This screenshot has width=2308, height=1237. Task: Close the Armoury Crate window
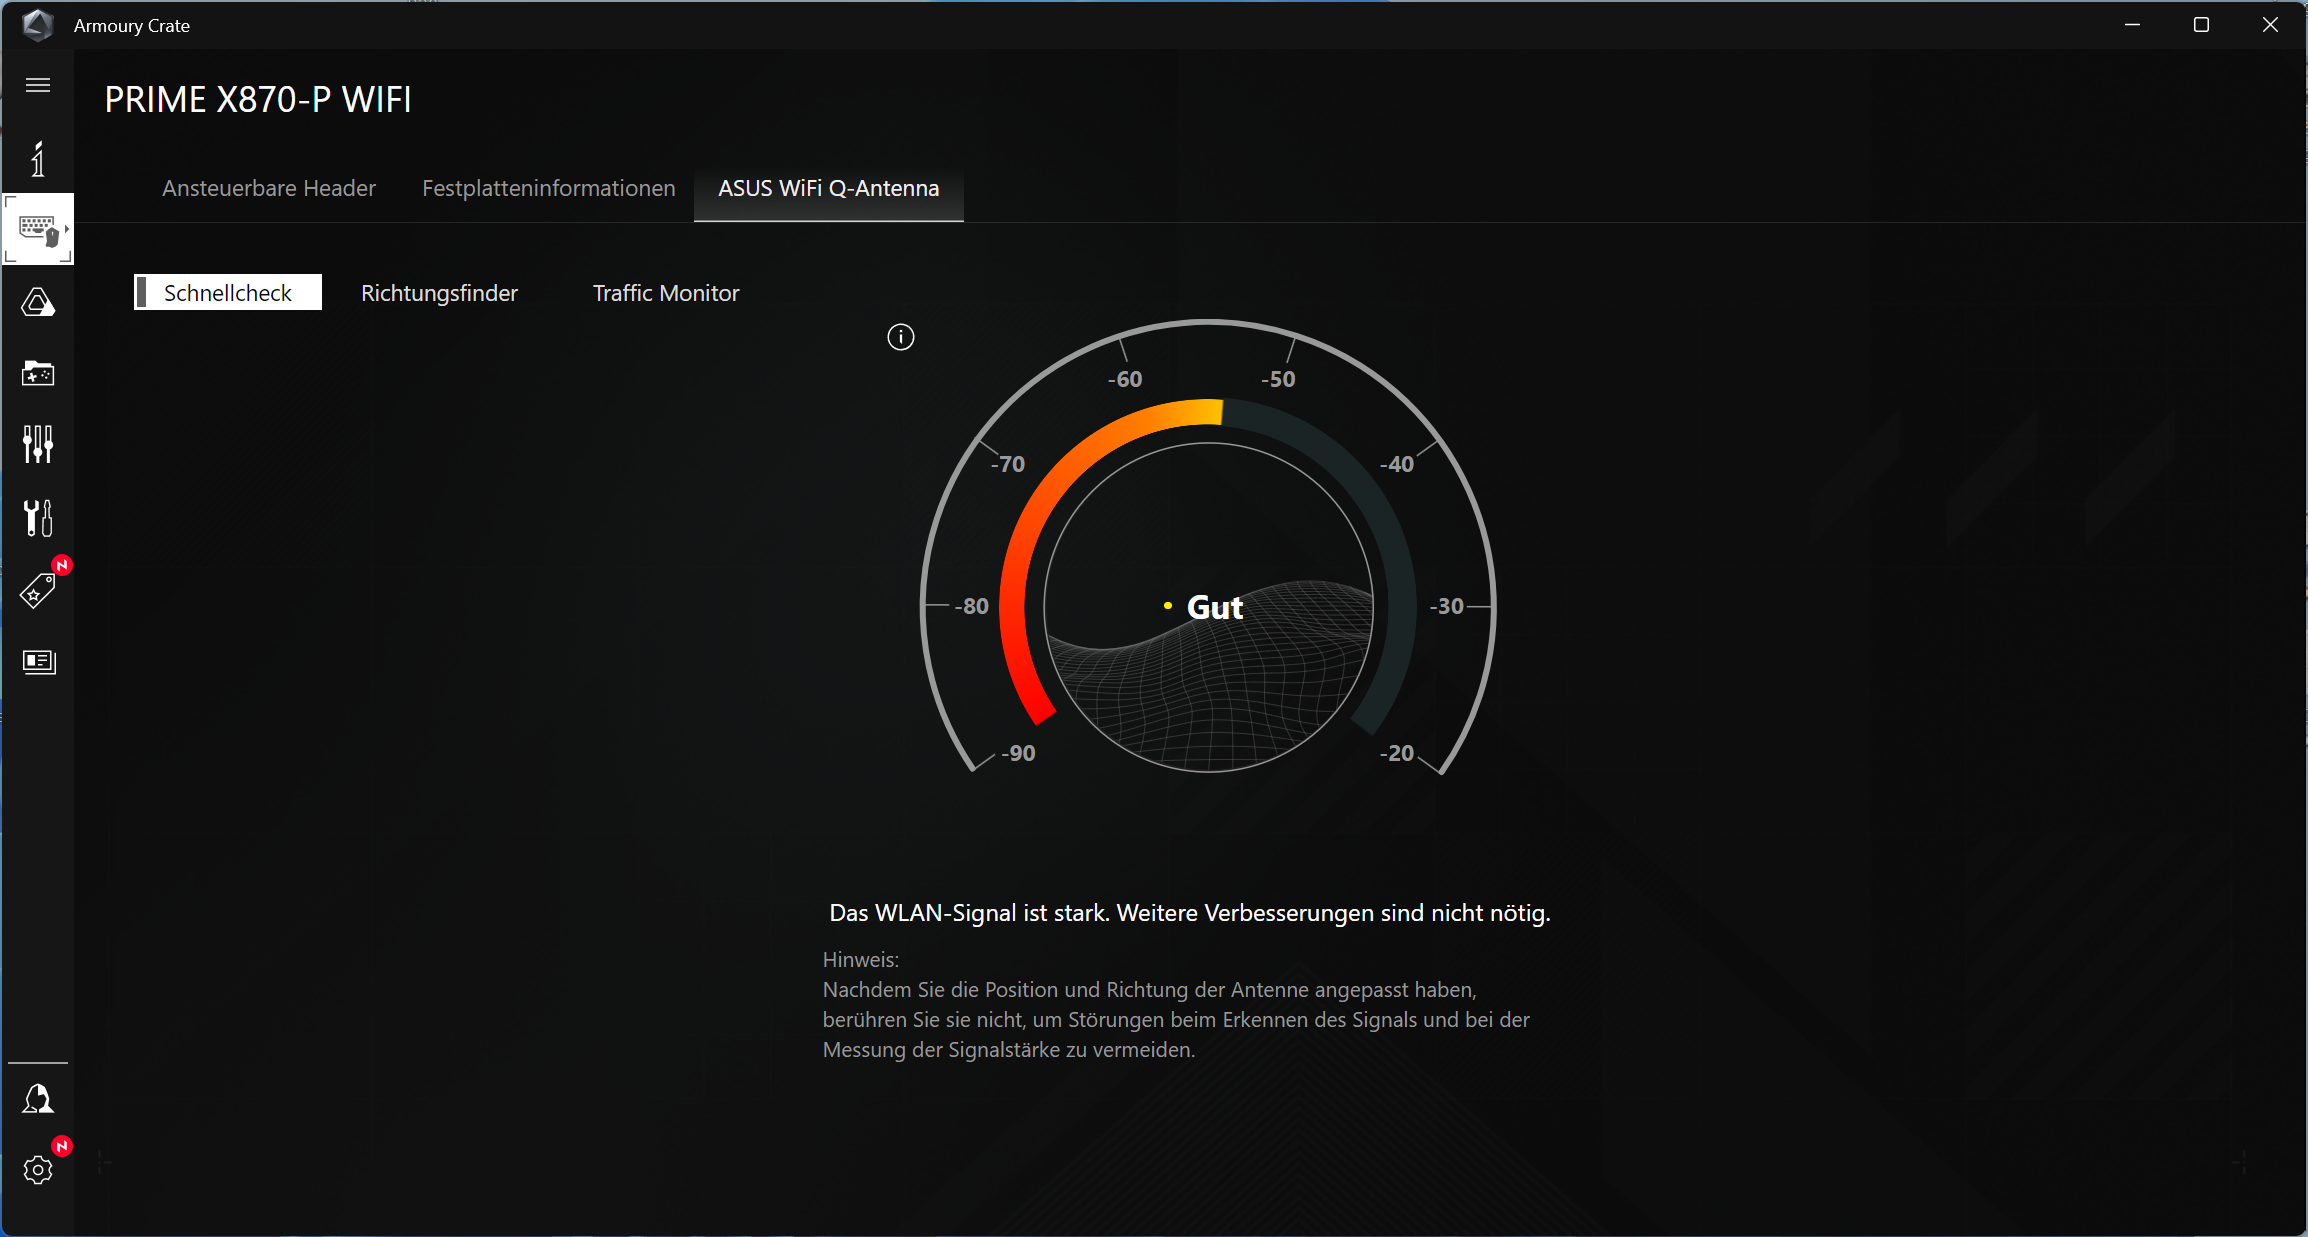(2270, 25)
